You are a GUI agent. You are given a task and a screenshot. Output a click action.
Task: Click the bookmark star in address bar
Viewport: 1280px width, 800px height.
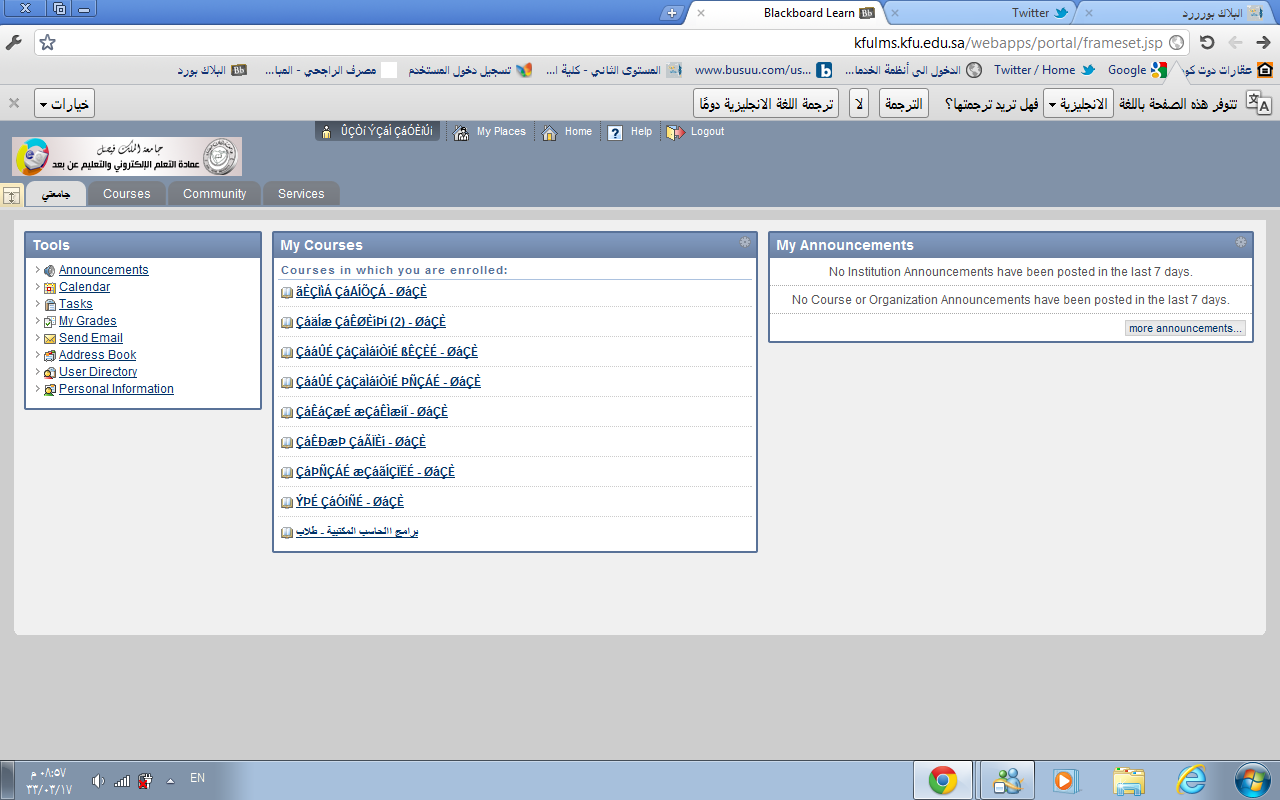[x=47, y=43]
